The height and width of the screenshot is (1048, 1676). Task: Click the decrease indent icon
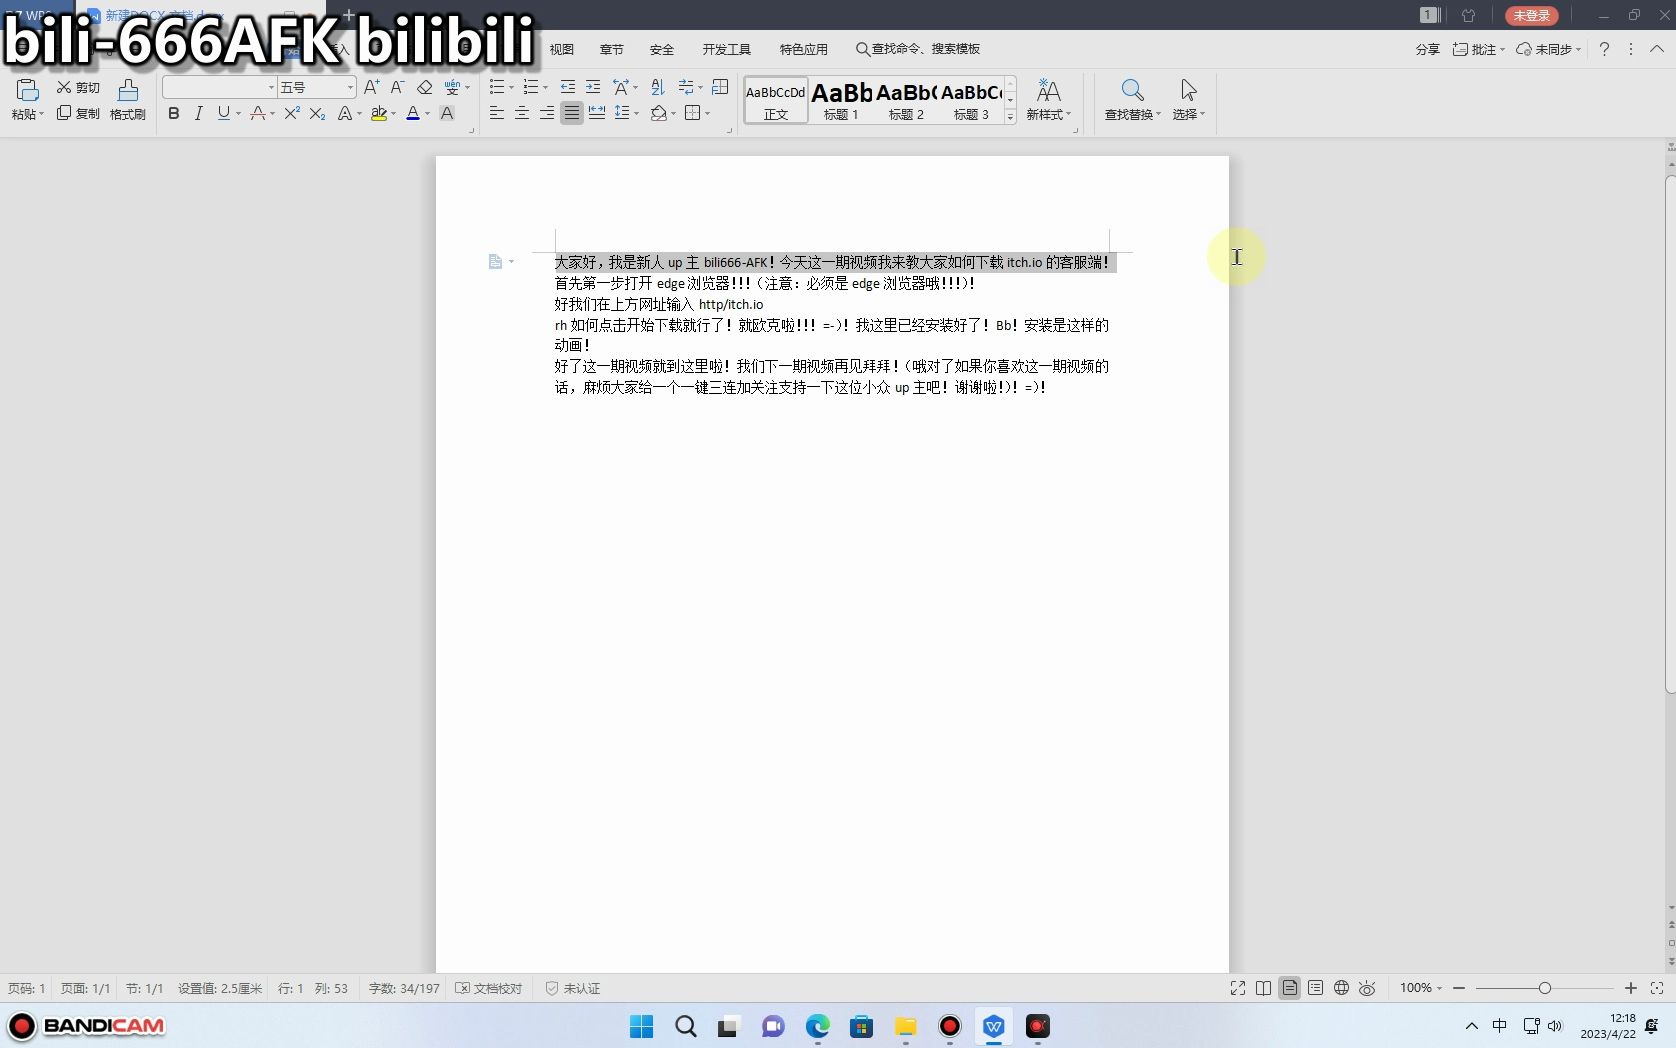click(568, 88)
